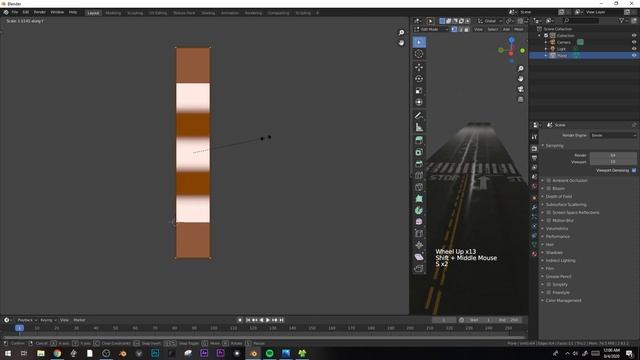Viewport: 640px width, 360px height.
Task: Open the File menu
Action: (15, 13)
